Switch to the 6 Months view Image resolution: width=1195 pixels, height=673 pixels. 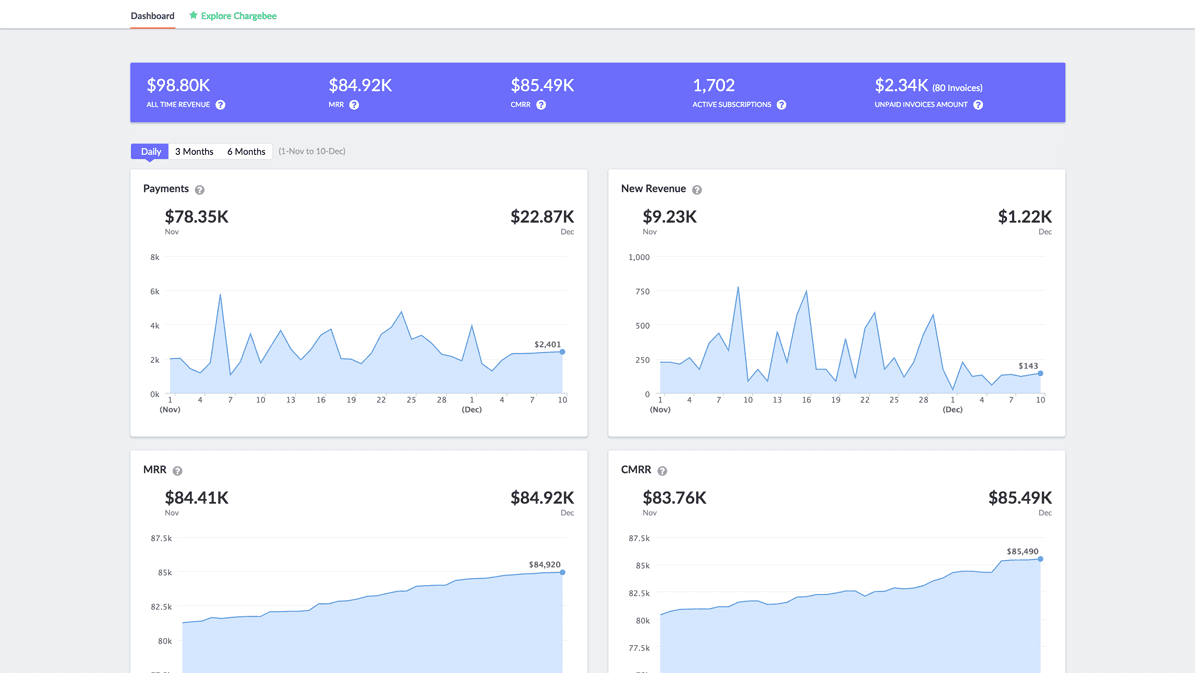pyautogui.click(x=245, y=151)
